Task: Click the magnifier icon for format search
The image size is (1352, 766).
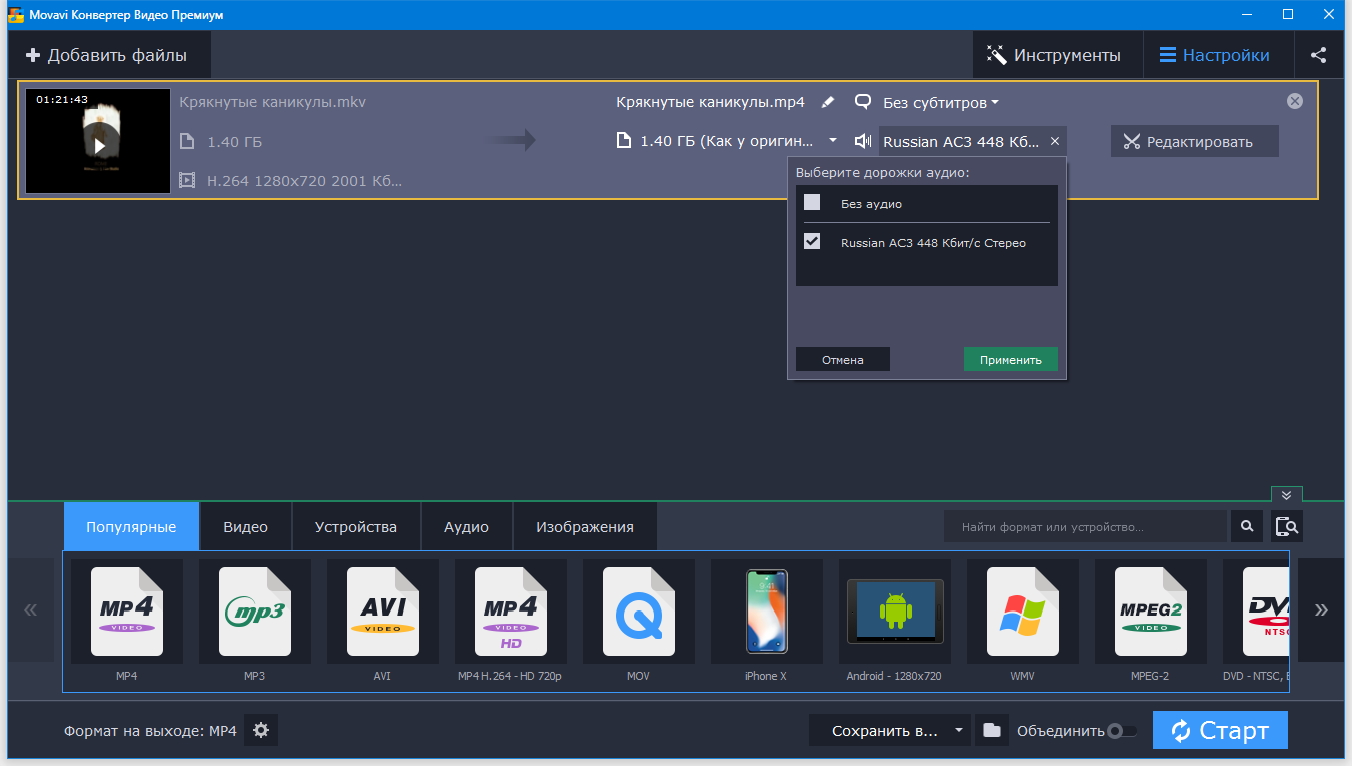Action: pyautogui.click(x=1247, y=526)
